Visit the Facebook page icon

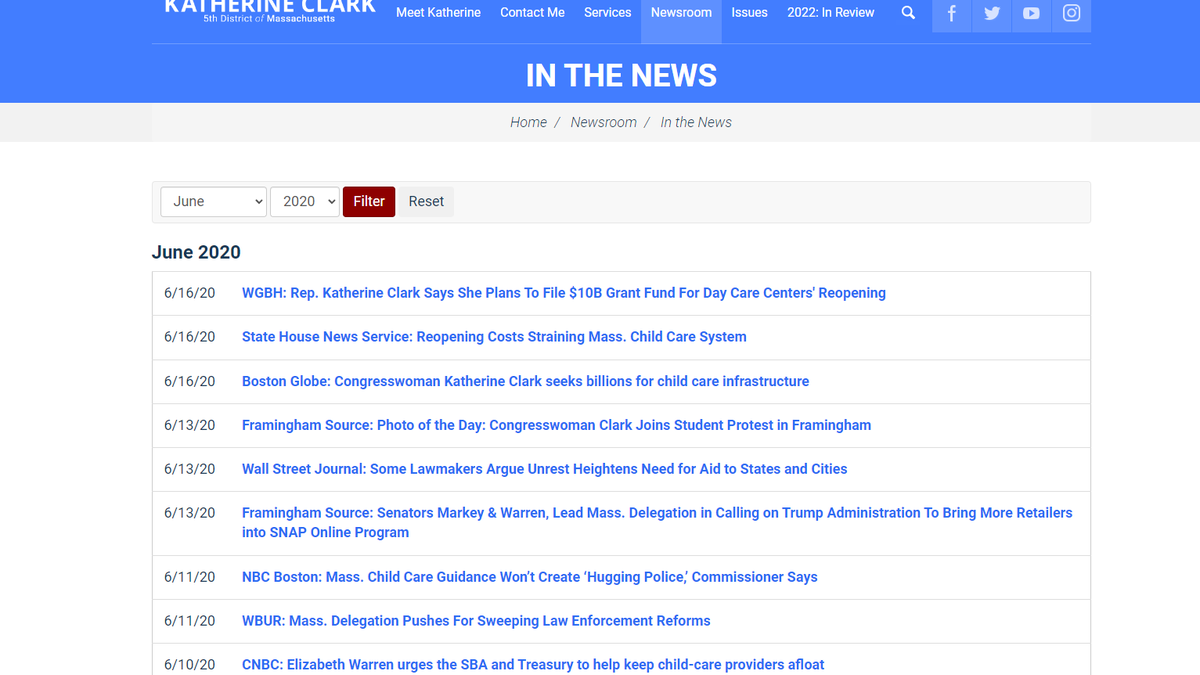tap(951, 14)
